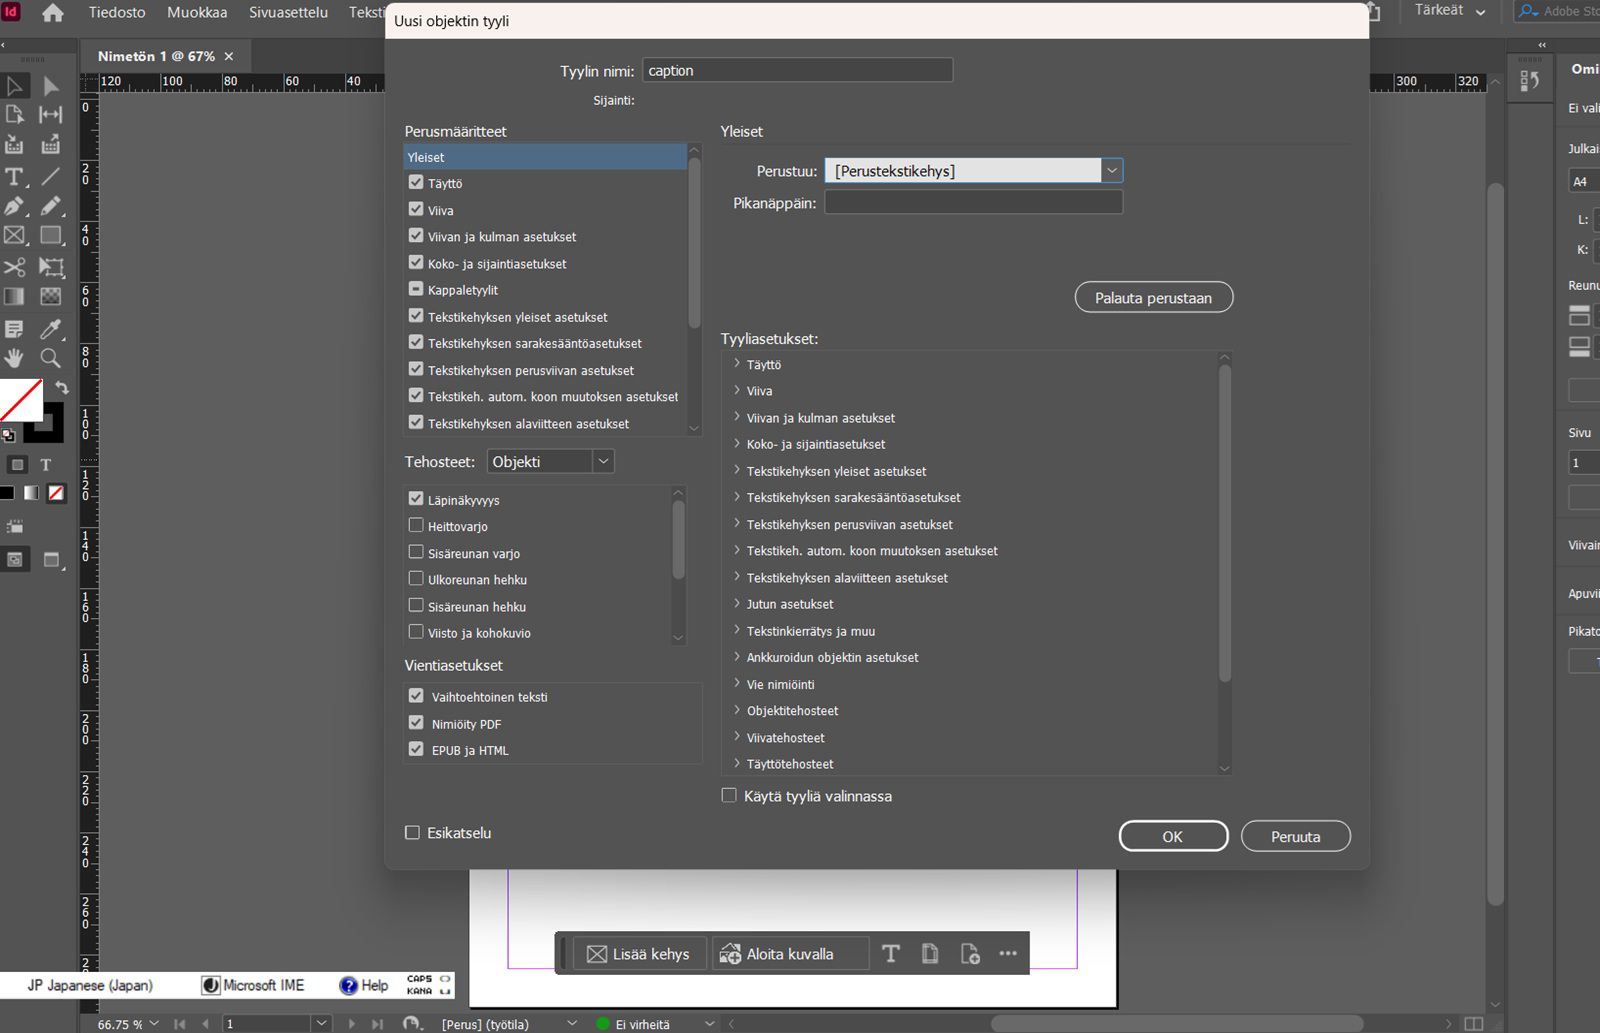Select the Eyedropper tool
The width and height of the screenshot is (1600, 1033).
click(51, 329)
